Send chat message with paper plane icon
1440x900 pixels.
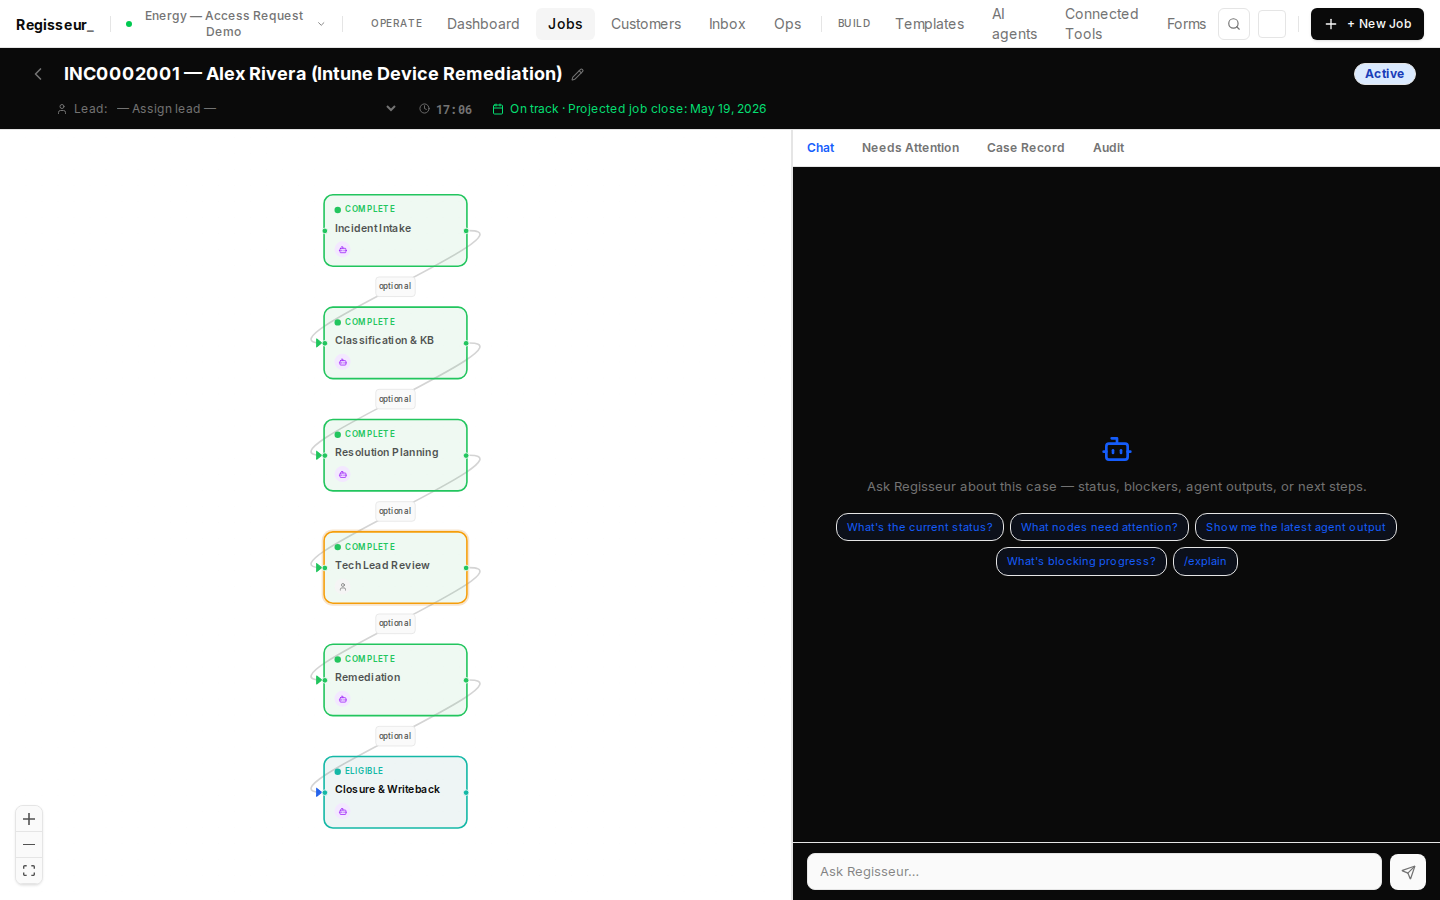click(1408, 872)
